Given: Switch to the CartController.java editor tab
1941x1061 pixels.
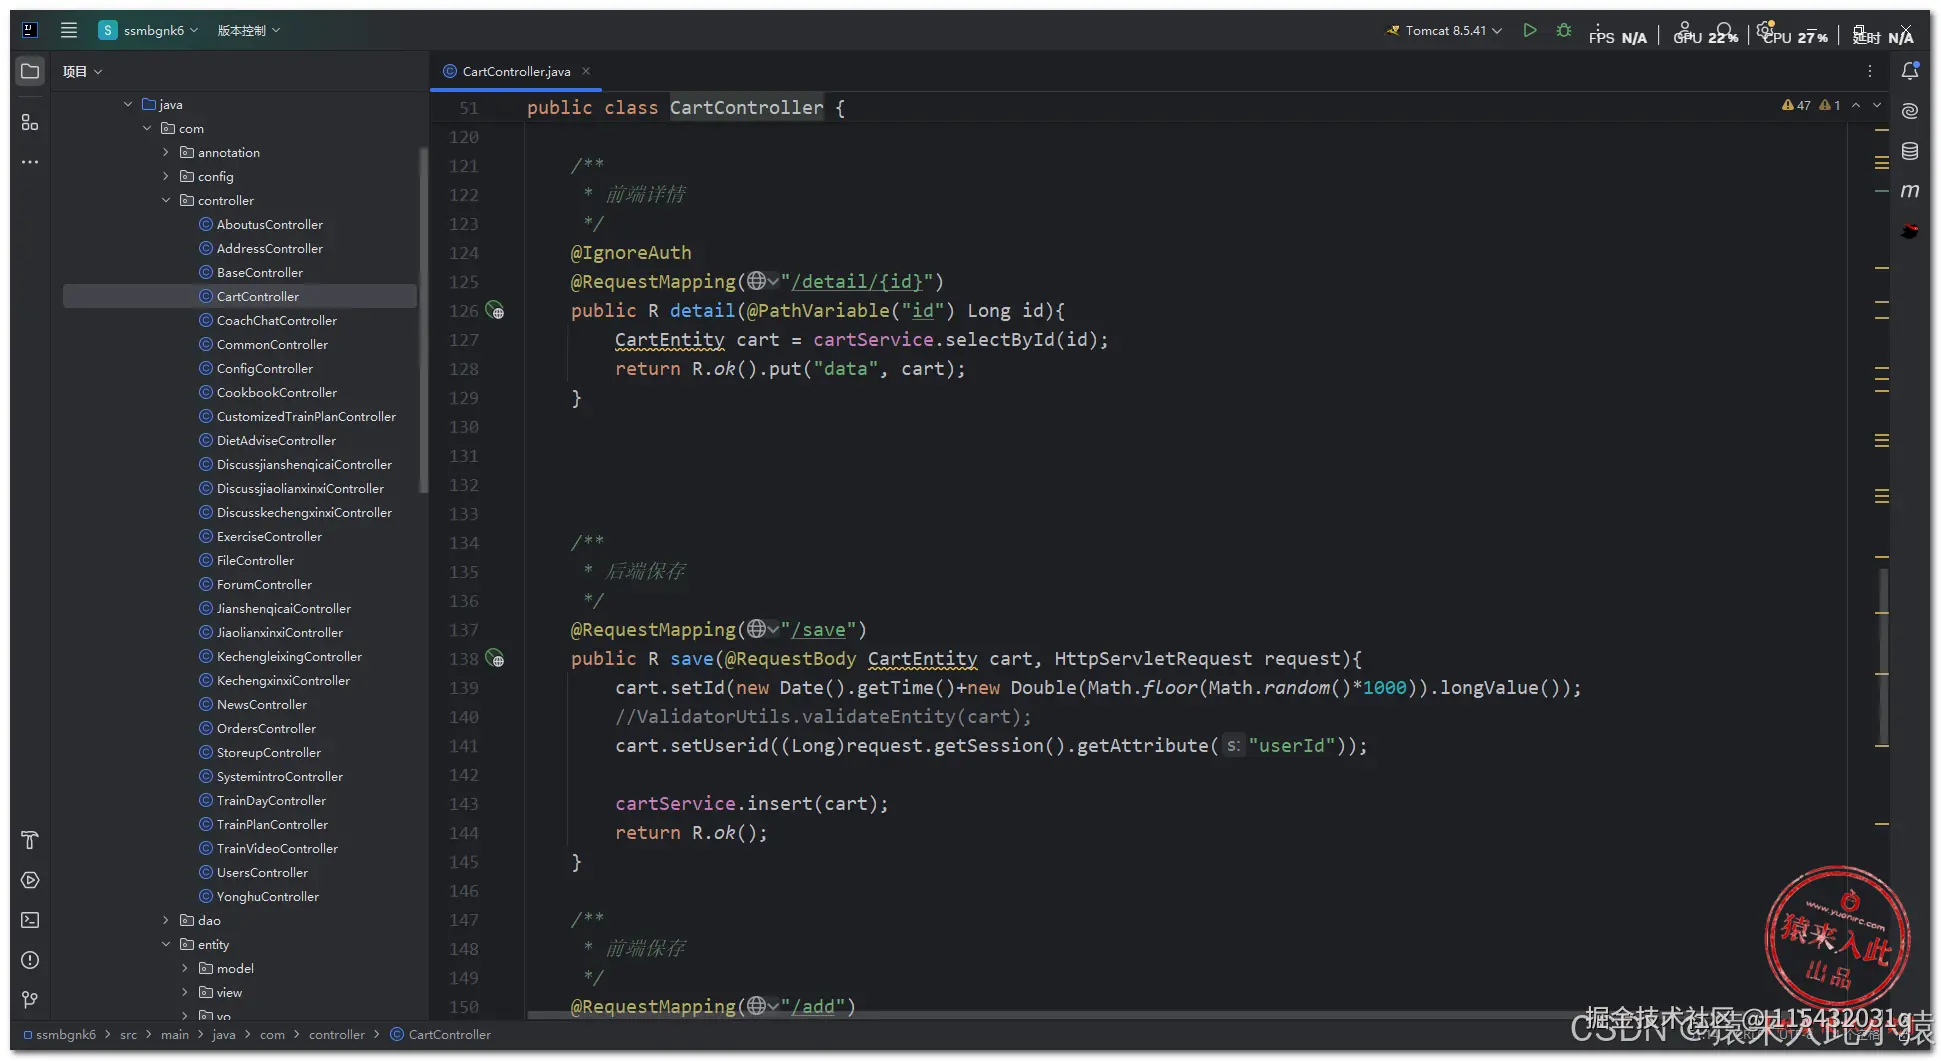Looking at the screenshot, I should (x=516, y=71).
